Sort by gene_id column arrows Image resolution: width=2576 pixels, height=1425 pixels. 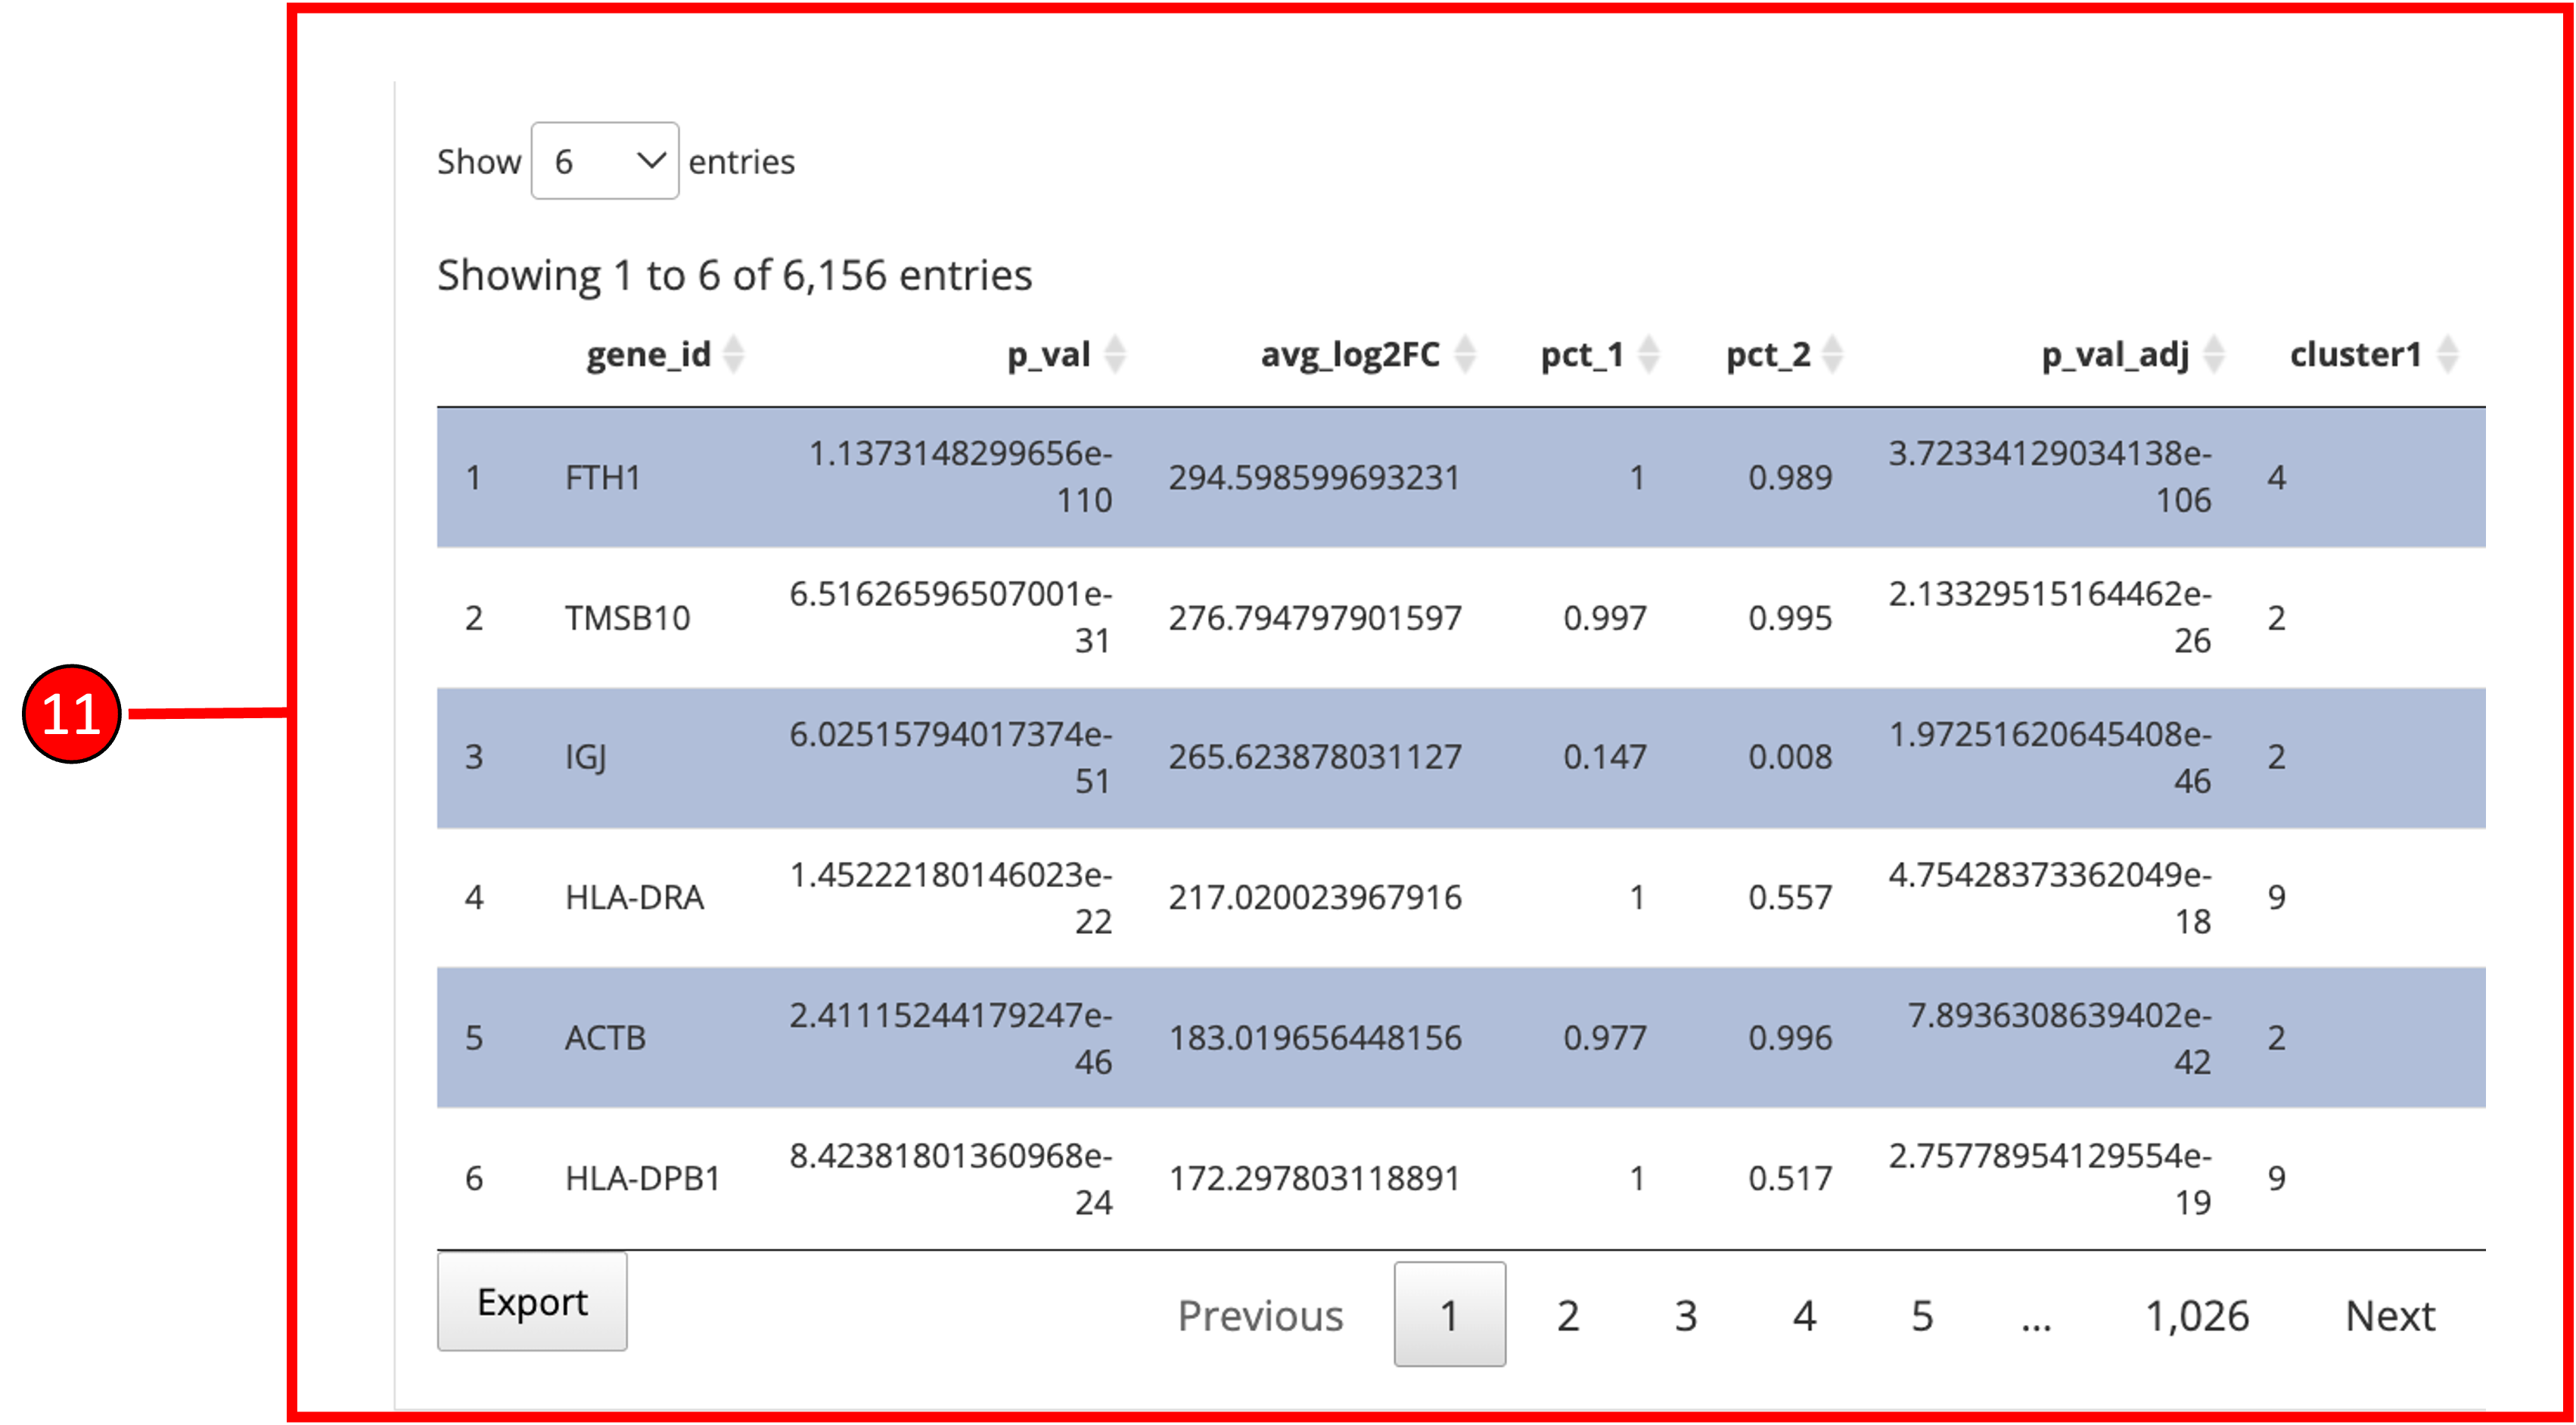click(733, 354)
